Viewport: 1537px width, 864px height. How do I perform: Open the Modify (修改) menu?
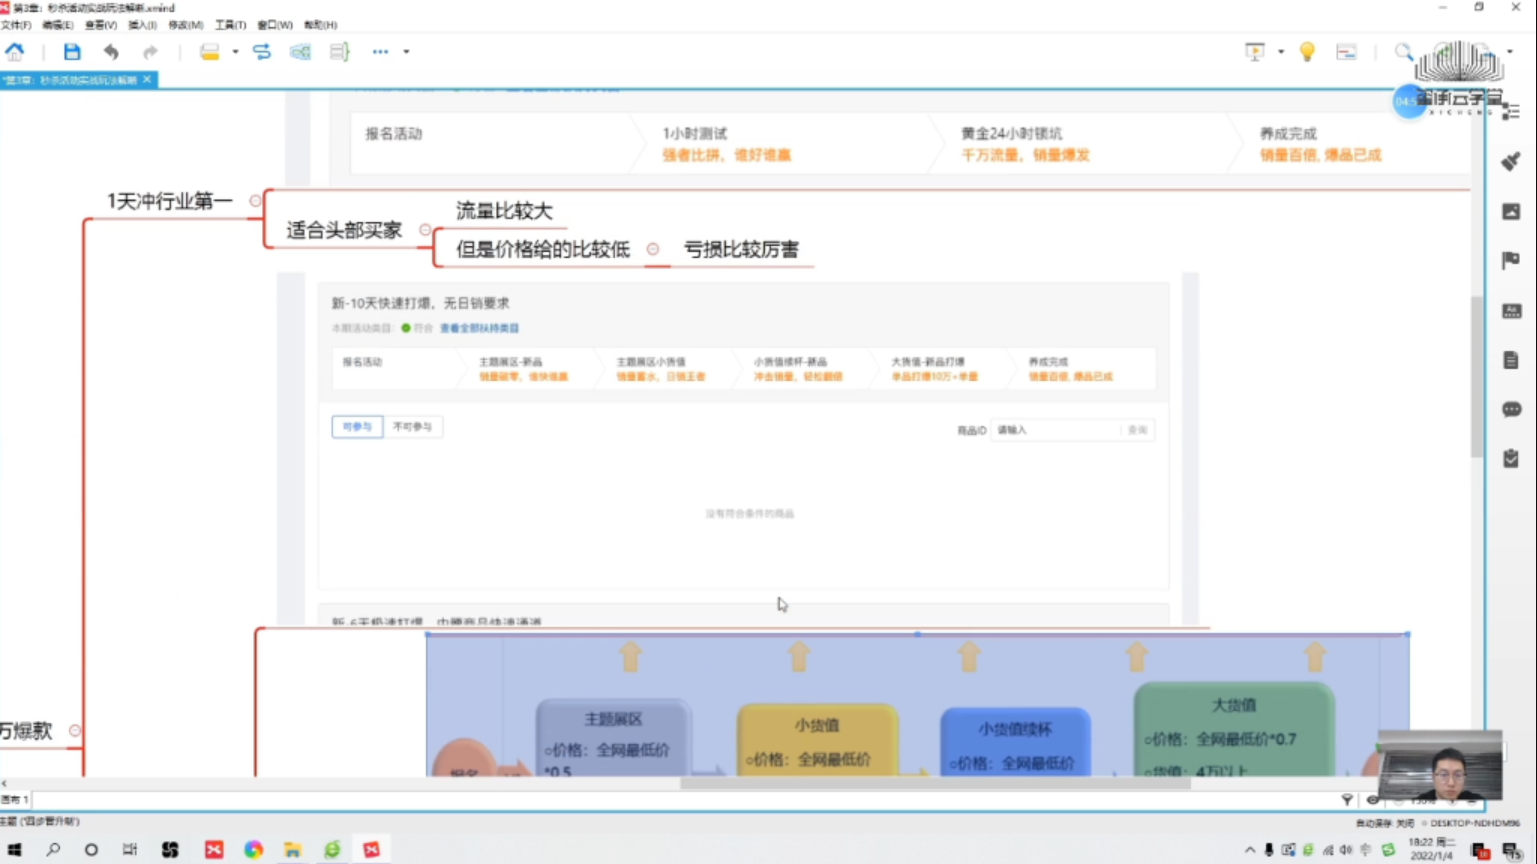pos(185,24)
